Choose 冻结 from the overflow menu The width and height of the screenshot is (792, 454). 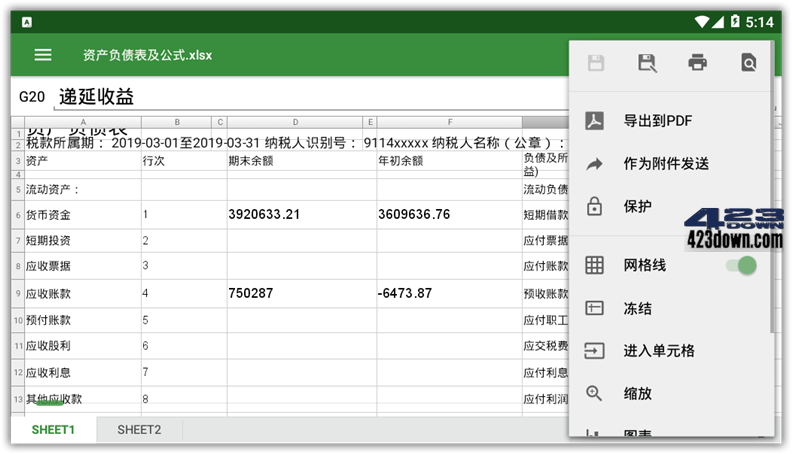(x=637, y=308)
